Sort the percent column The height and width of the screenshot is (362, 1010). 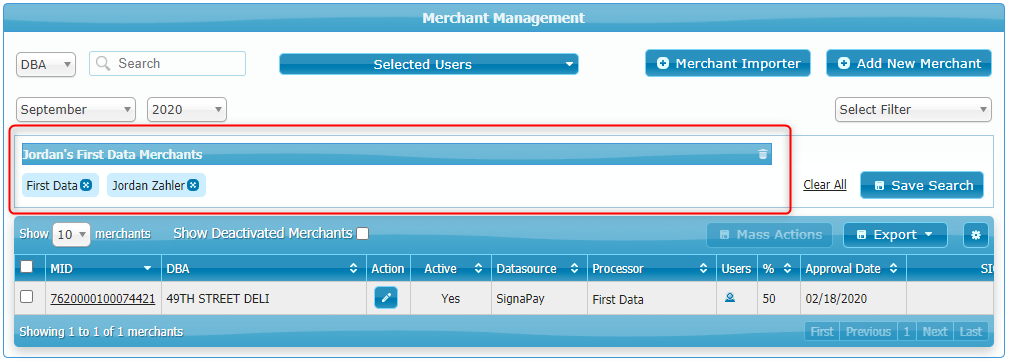pos(787,269)
